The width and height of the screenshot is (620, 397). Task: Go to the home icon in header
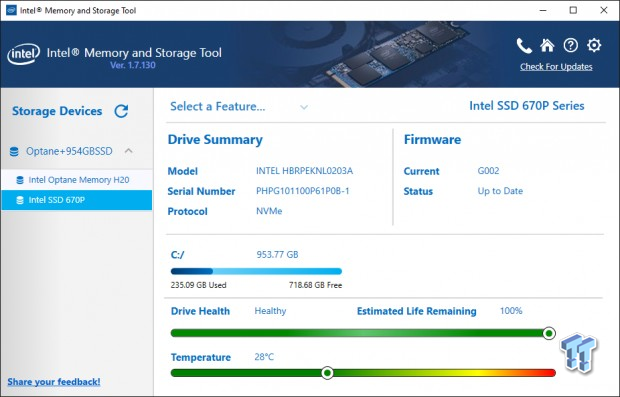547,45
